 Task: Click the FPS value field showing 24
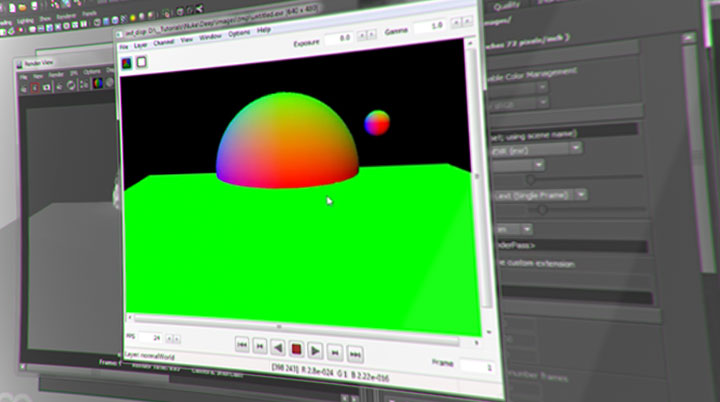[150, 338]
